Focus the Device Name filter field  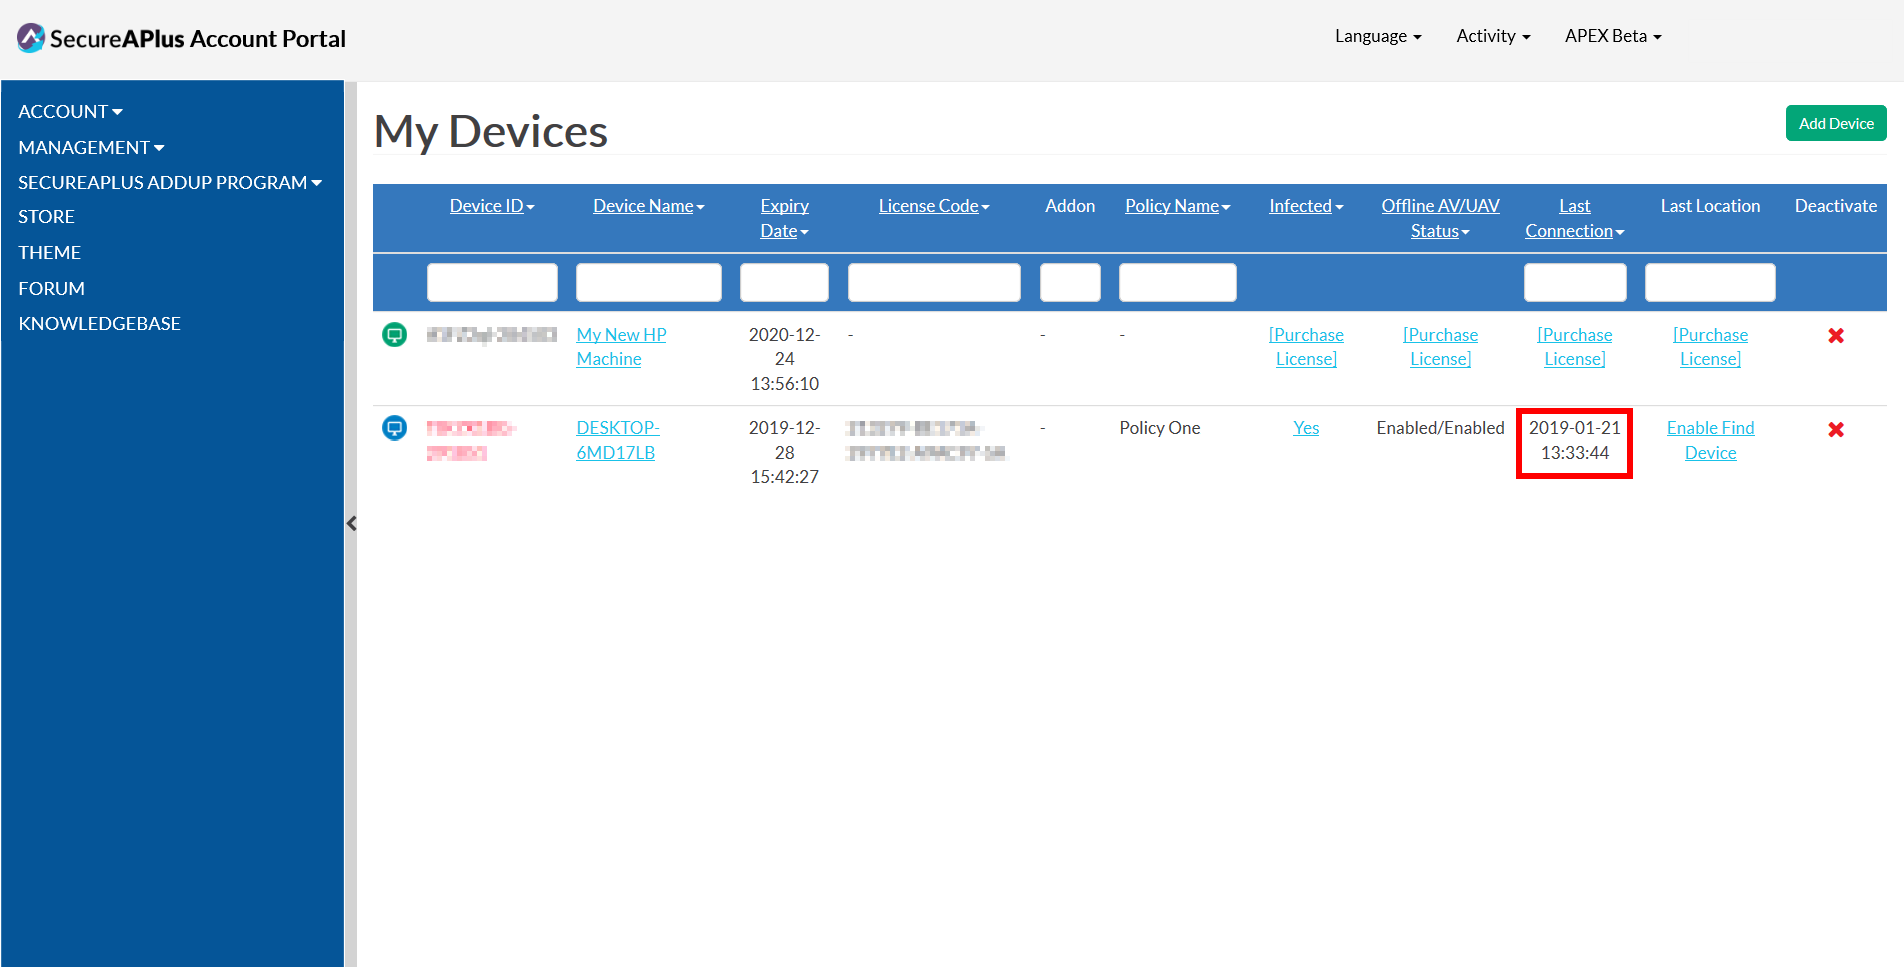(x=649, y=282)
